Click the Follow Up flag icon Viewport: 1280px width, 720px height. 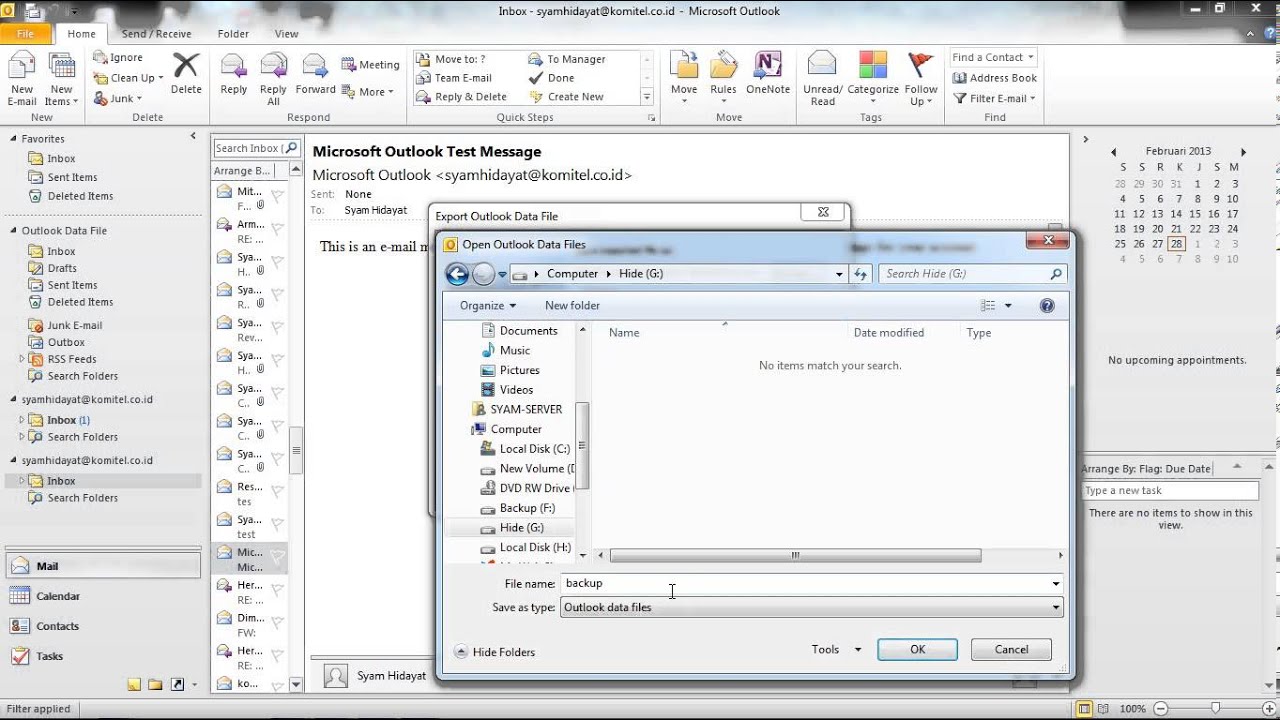(x=921, y=79)
